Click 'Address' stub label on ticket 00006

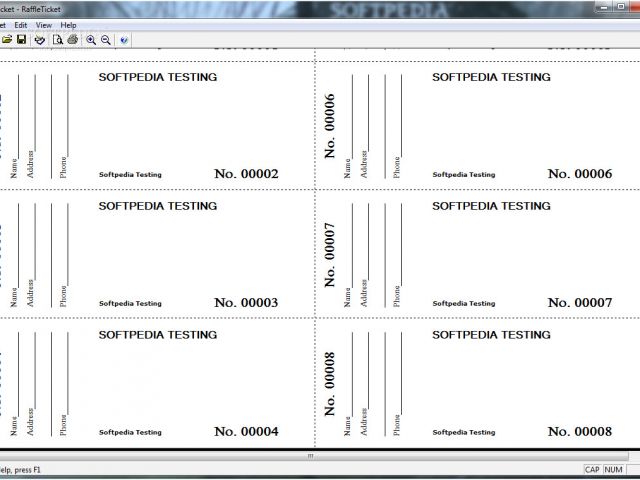click(364, 164)
